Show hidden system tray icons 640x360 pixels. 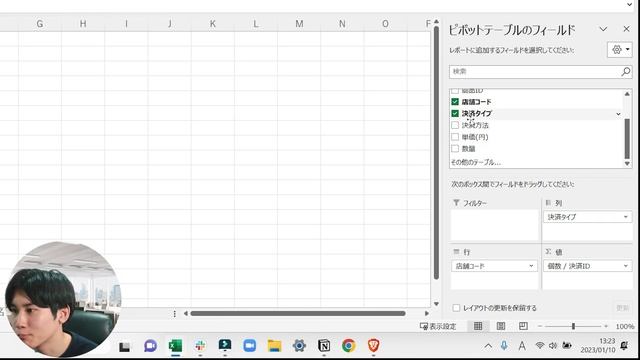point(488,346)
